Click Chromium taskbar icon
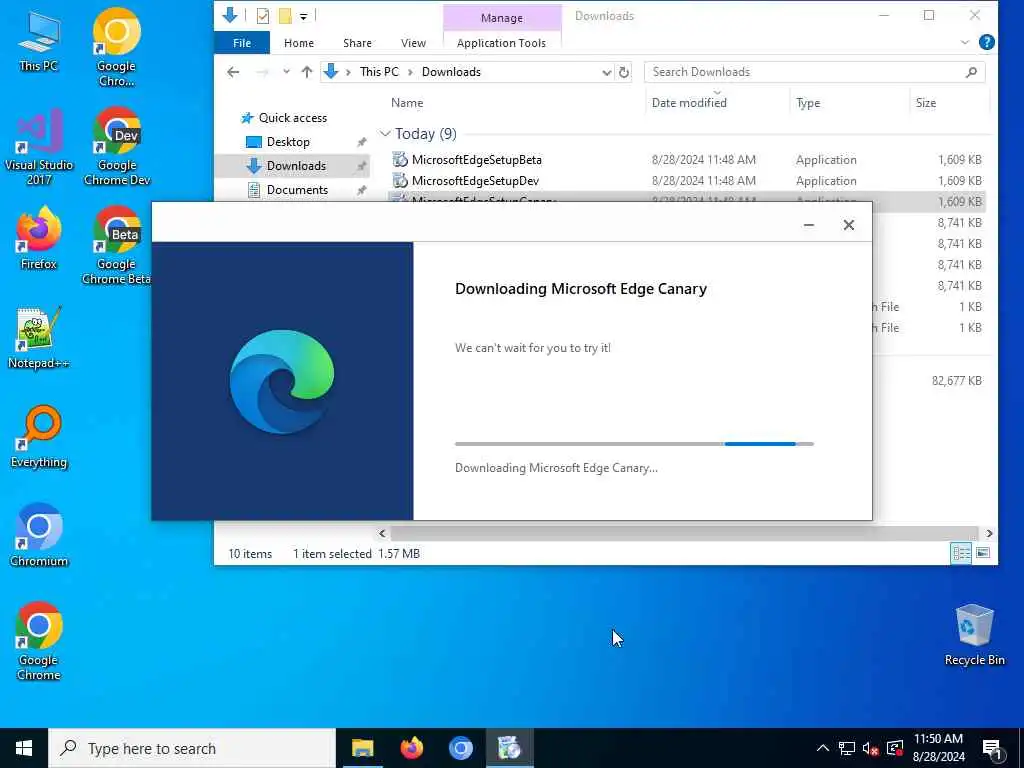The image size is (1024, 768). (x=460, y=748)
